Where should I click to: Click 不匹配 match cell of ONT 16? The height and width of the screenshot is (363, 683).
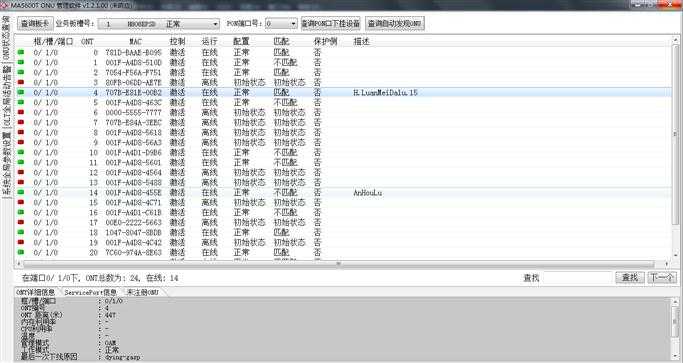[x=285, y=213]
